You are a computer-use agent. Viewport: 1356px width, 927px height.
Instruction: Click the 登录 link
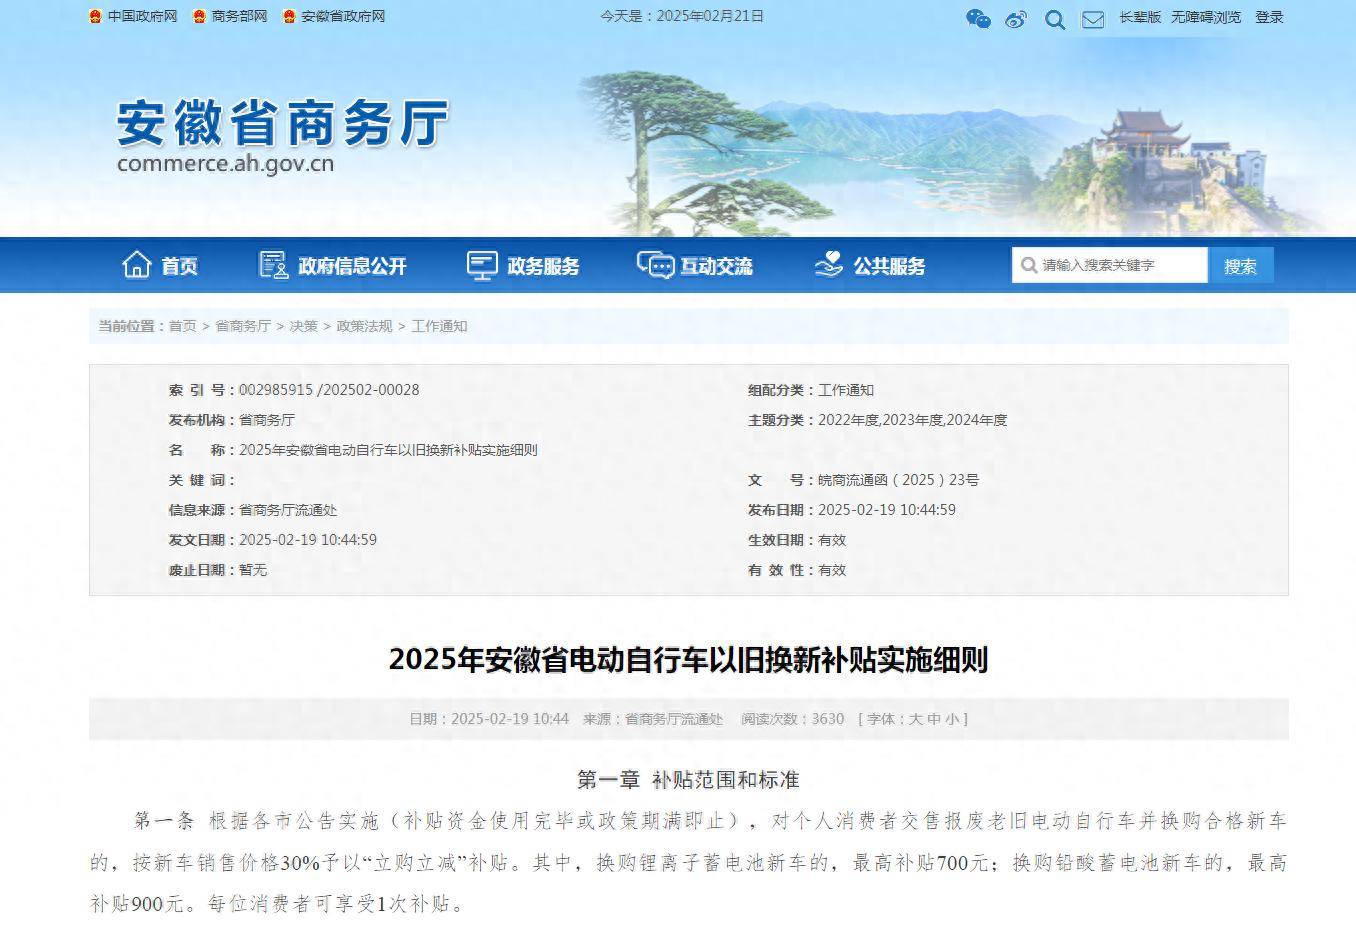[x=1269, y=17]
